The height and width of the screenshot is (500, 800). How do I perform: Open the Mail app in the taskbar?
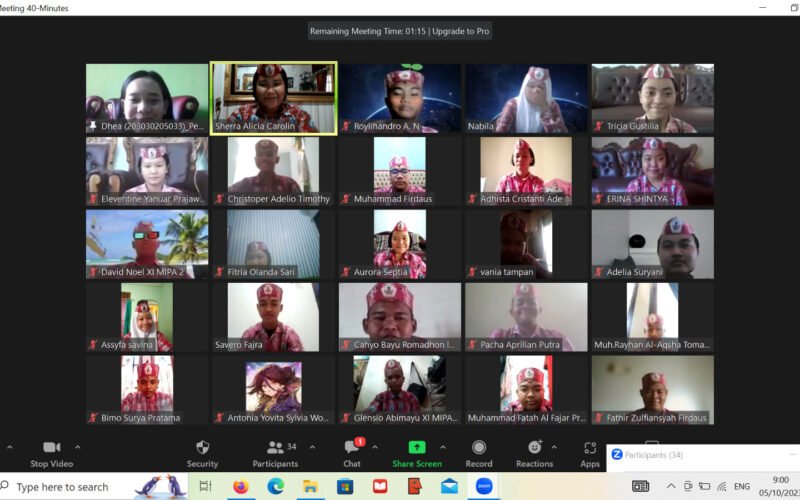(x=449, y=486)
